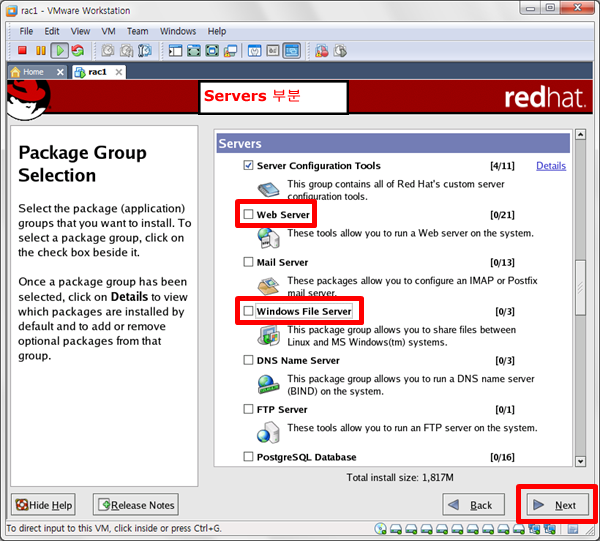Click the Unity mode icon with warning

click(x=231, y=51)
